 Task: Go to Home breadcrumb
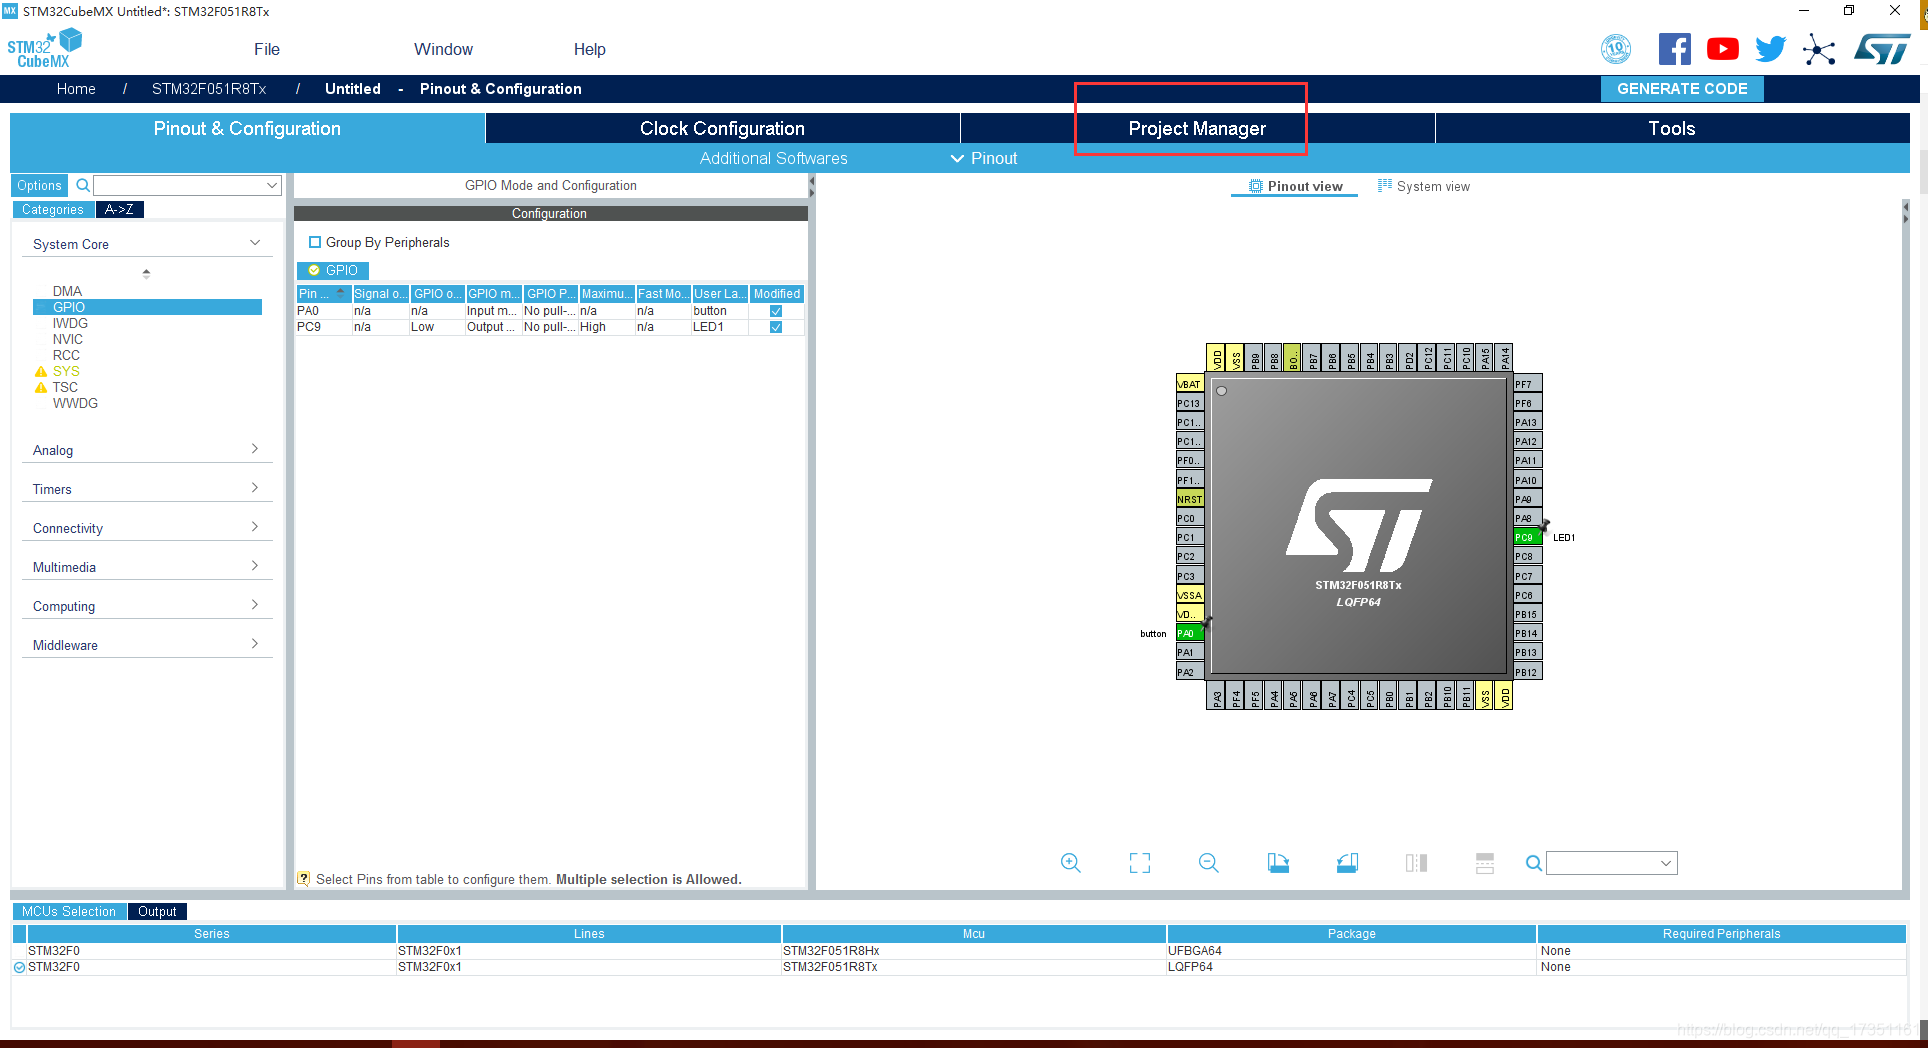pos(76,88)
